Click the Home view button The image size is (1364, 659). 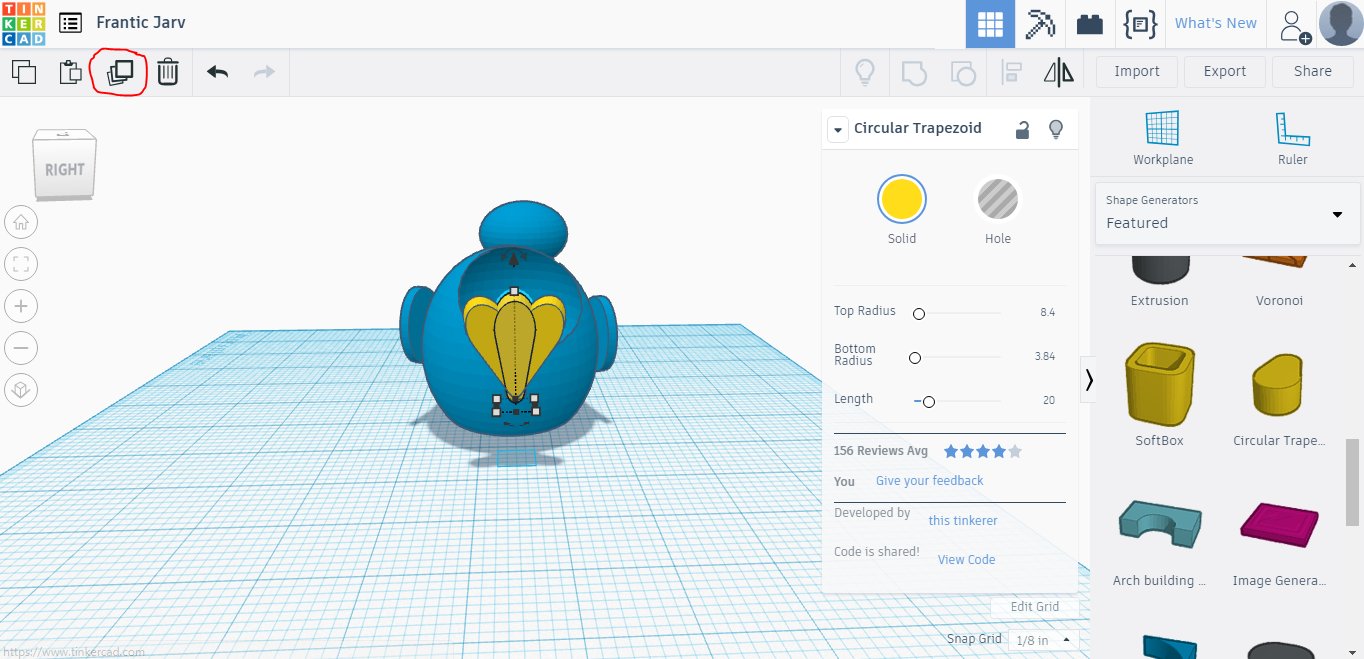coord(21,222)
